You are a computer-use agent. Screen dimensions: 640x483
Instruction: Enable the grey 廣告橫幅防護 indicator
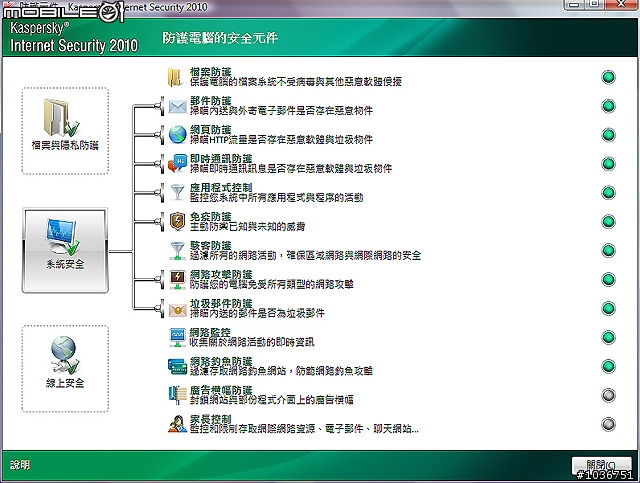click(608, 395)
